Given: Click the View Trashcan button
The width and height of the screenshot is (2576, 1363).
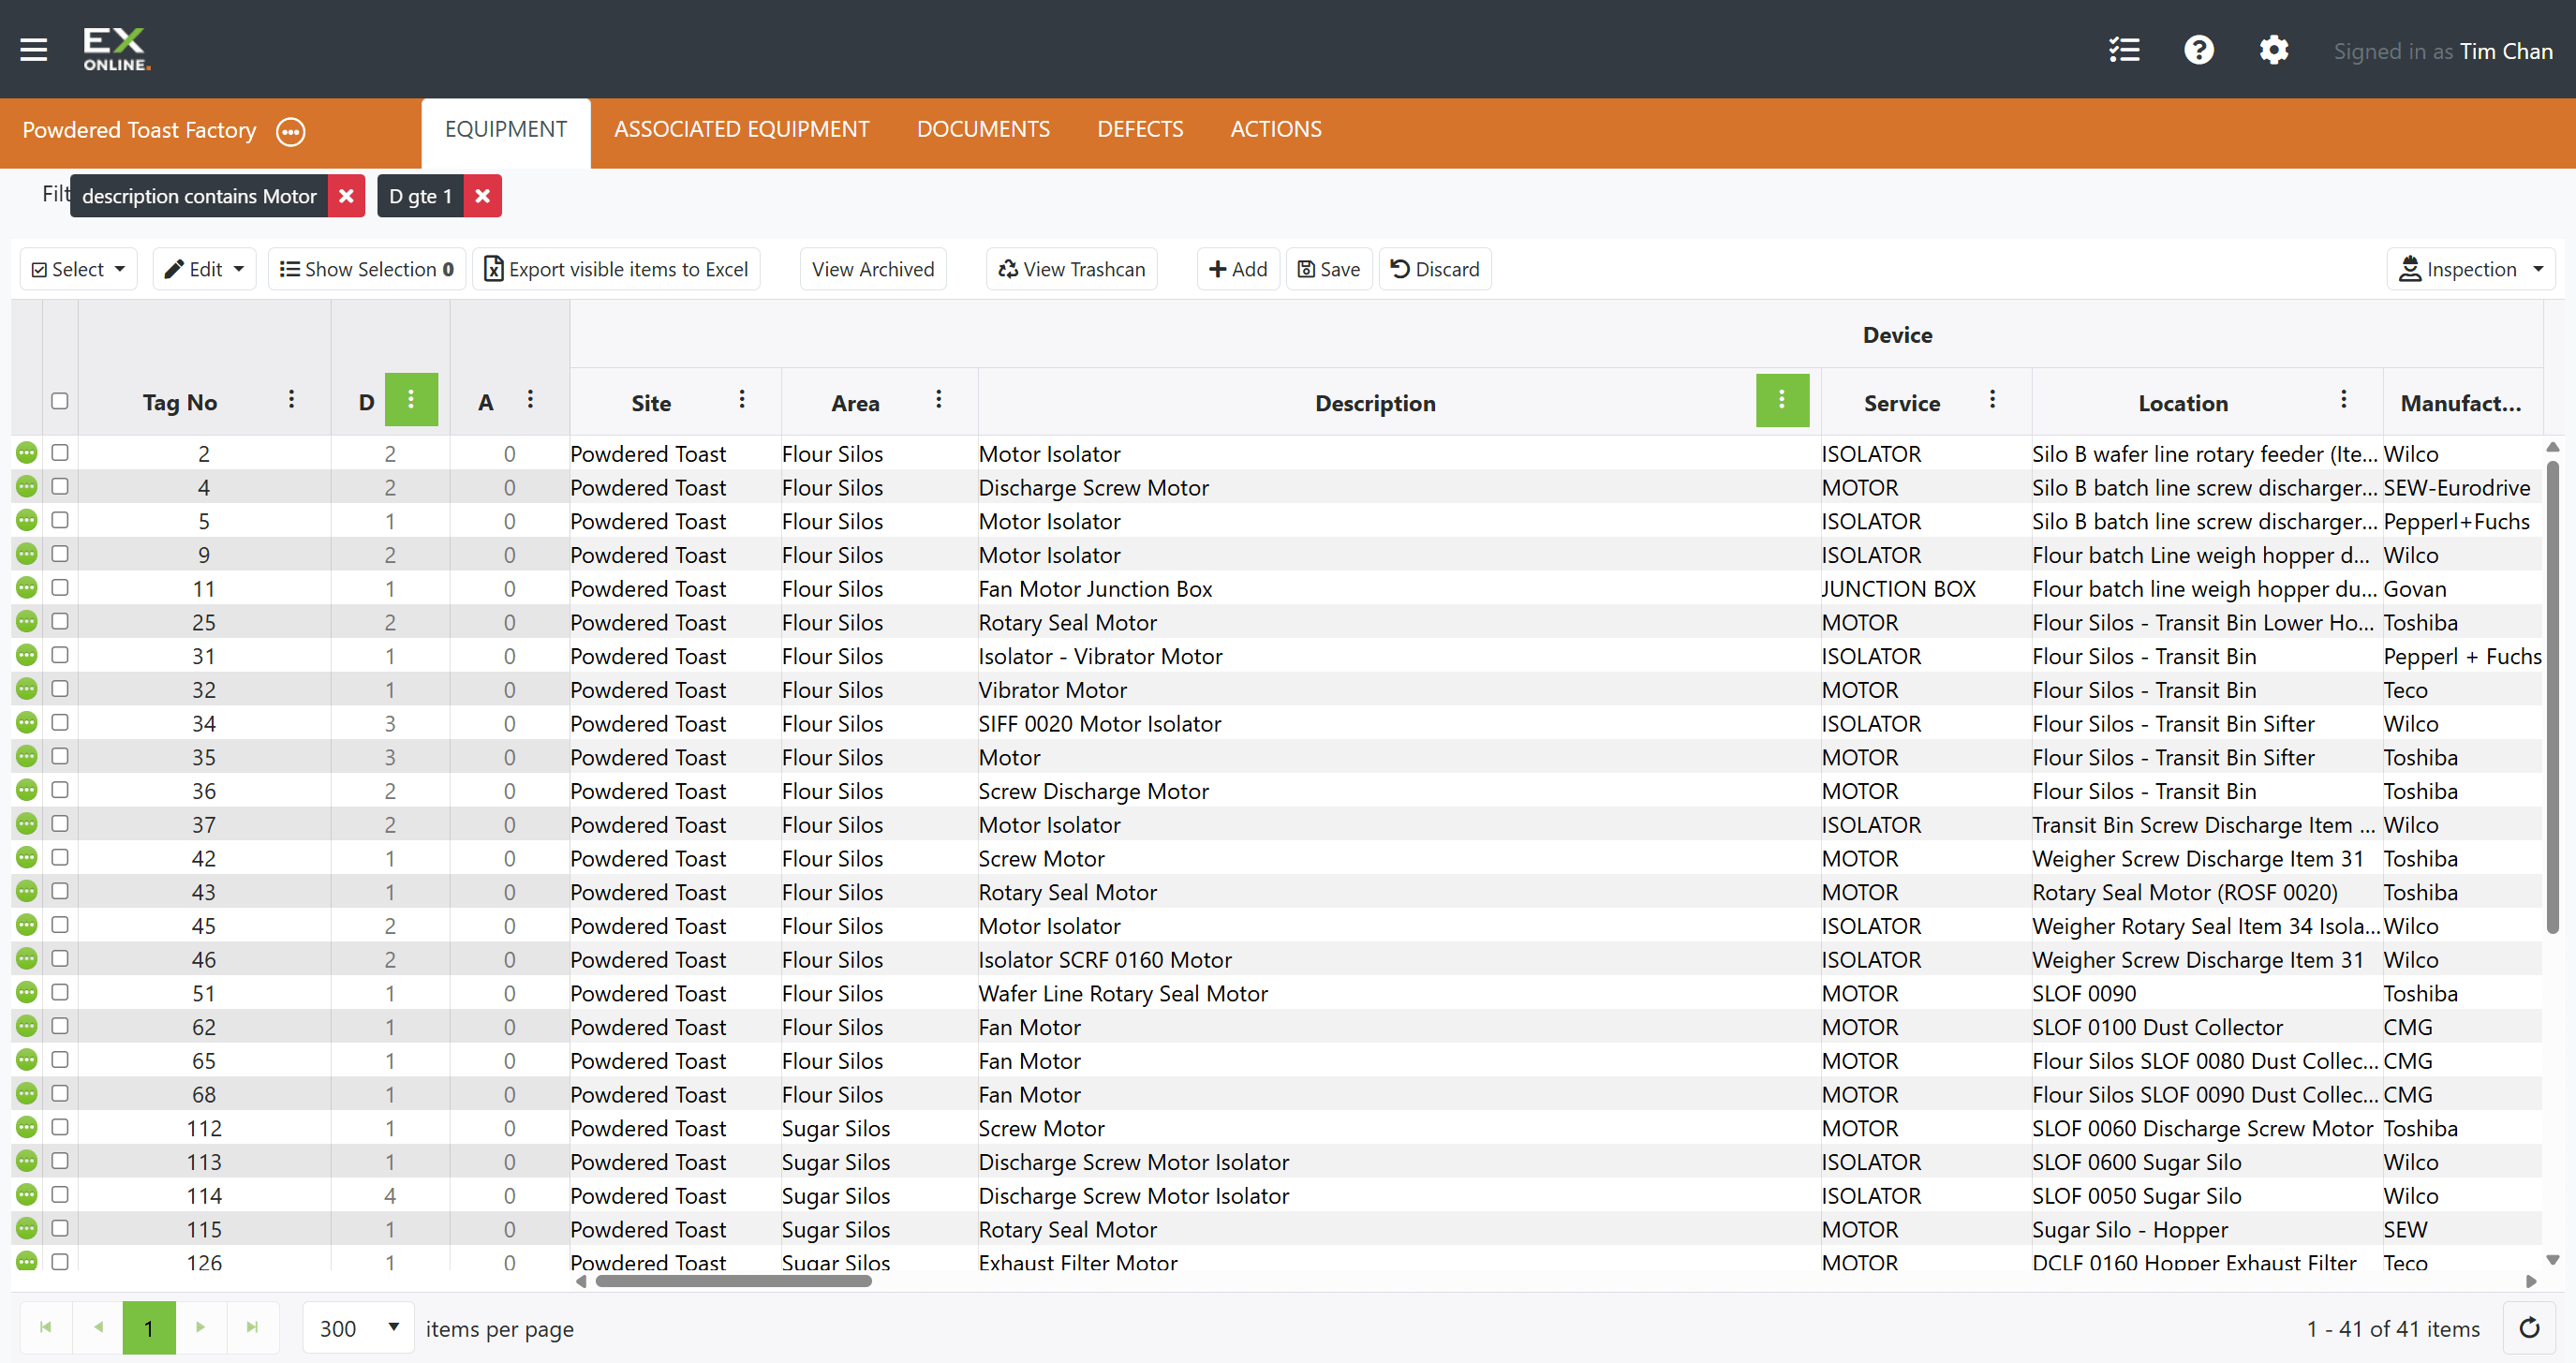Looking at the screenshot, I should tap(1071, 269).
